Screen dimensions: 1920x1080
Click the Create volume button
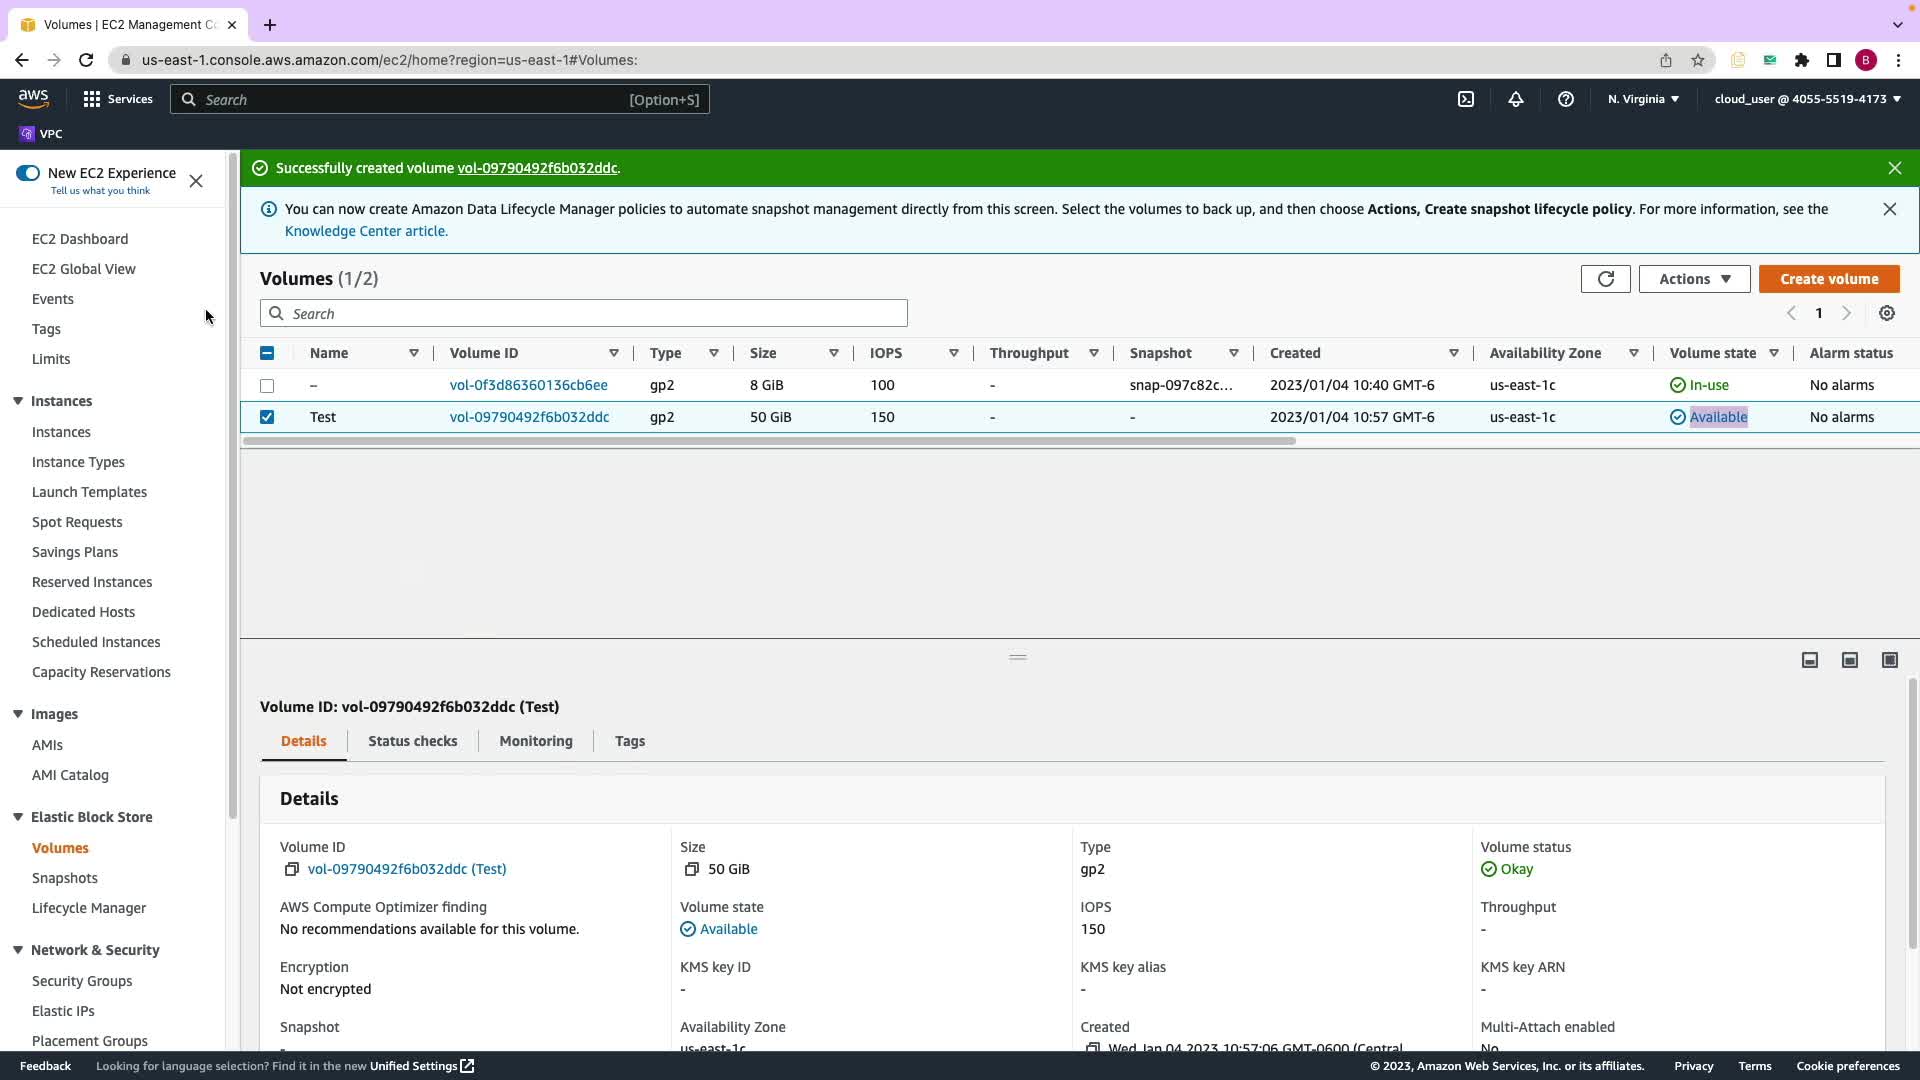pyautogui.click(x=1828, y=279)
